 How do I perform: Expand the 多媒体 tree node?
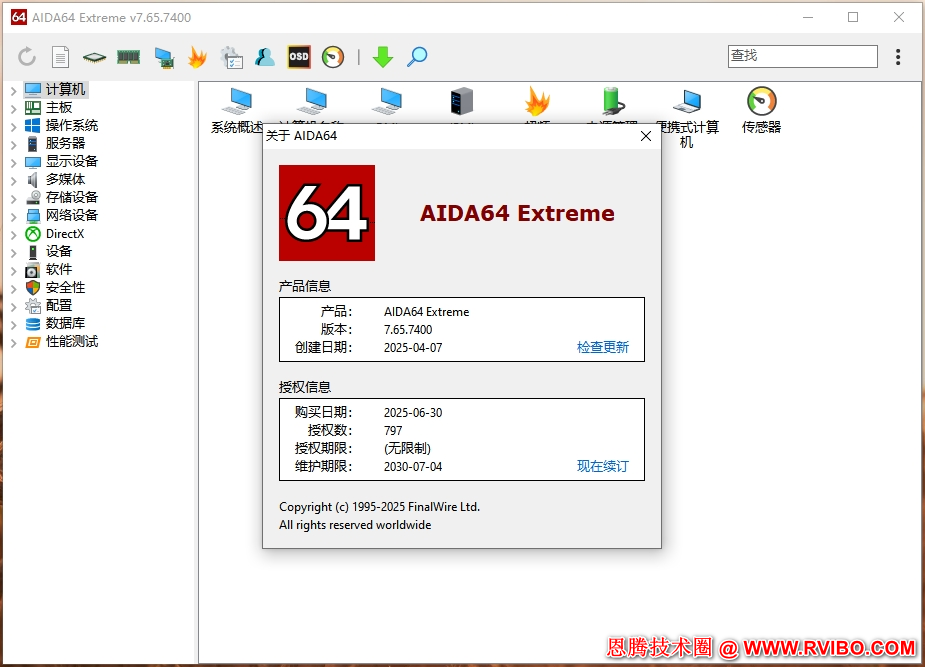(x=14, y=180)
